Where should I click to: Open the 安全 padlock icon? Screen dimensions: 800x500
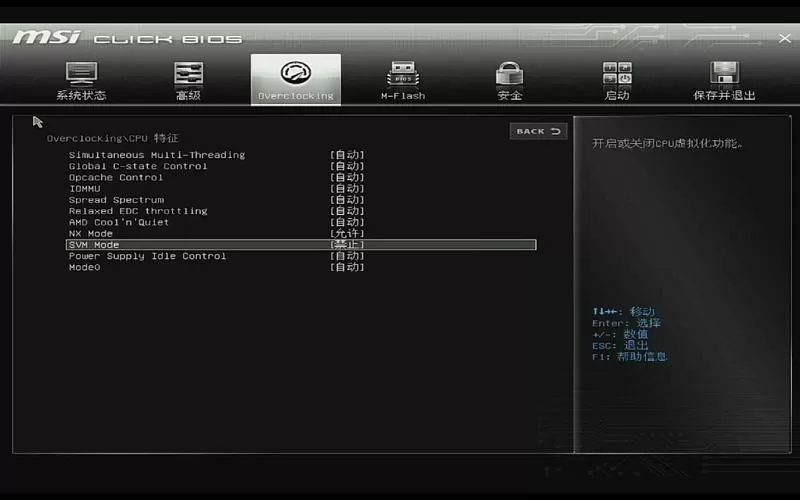[510, 74]
